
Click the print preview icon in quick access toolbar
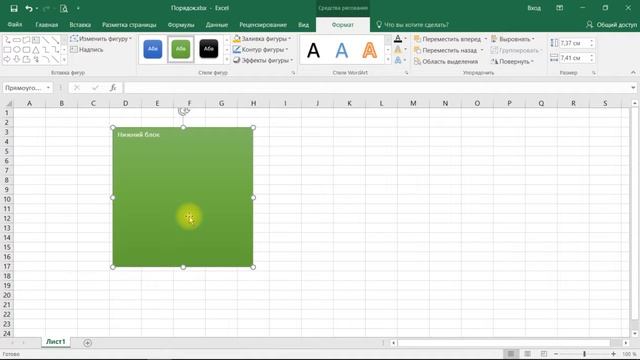[63, 8]
